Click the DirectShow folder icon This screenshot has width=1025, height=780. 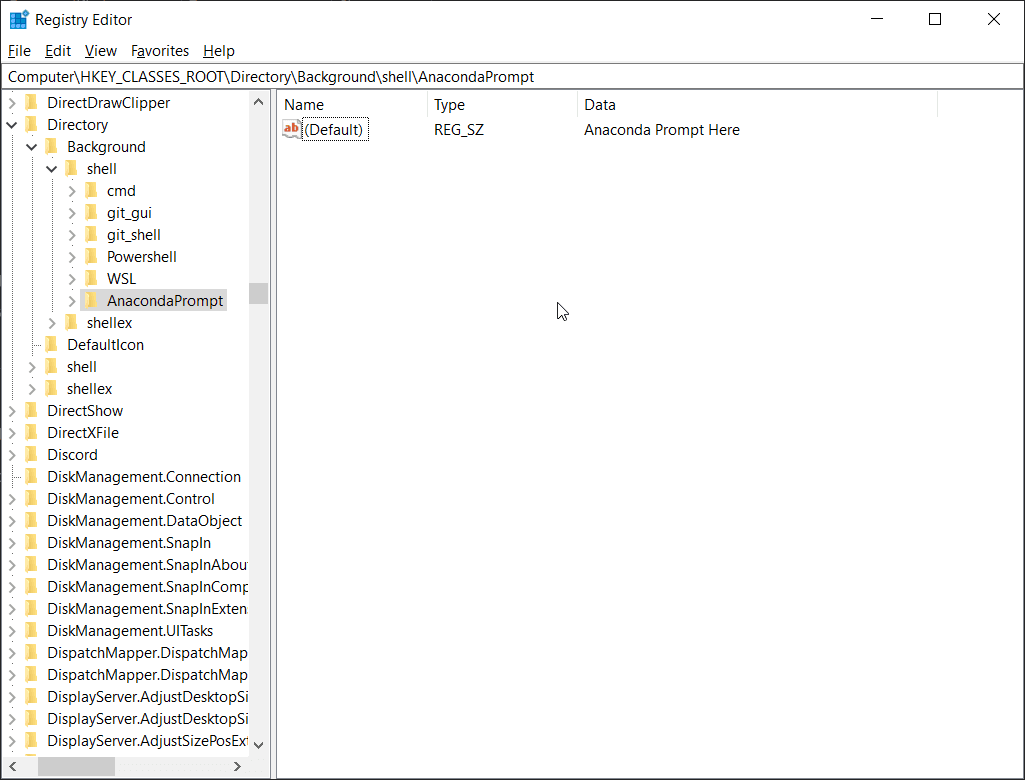pyautogui.click(x=31, y=410)
